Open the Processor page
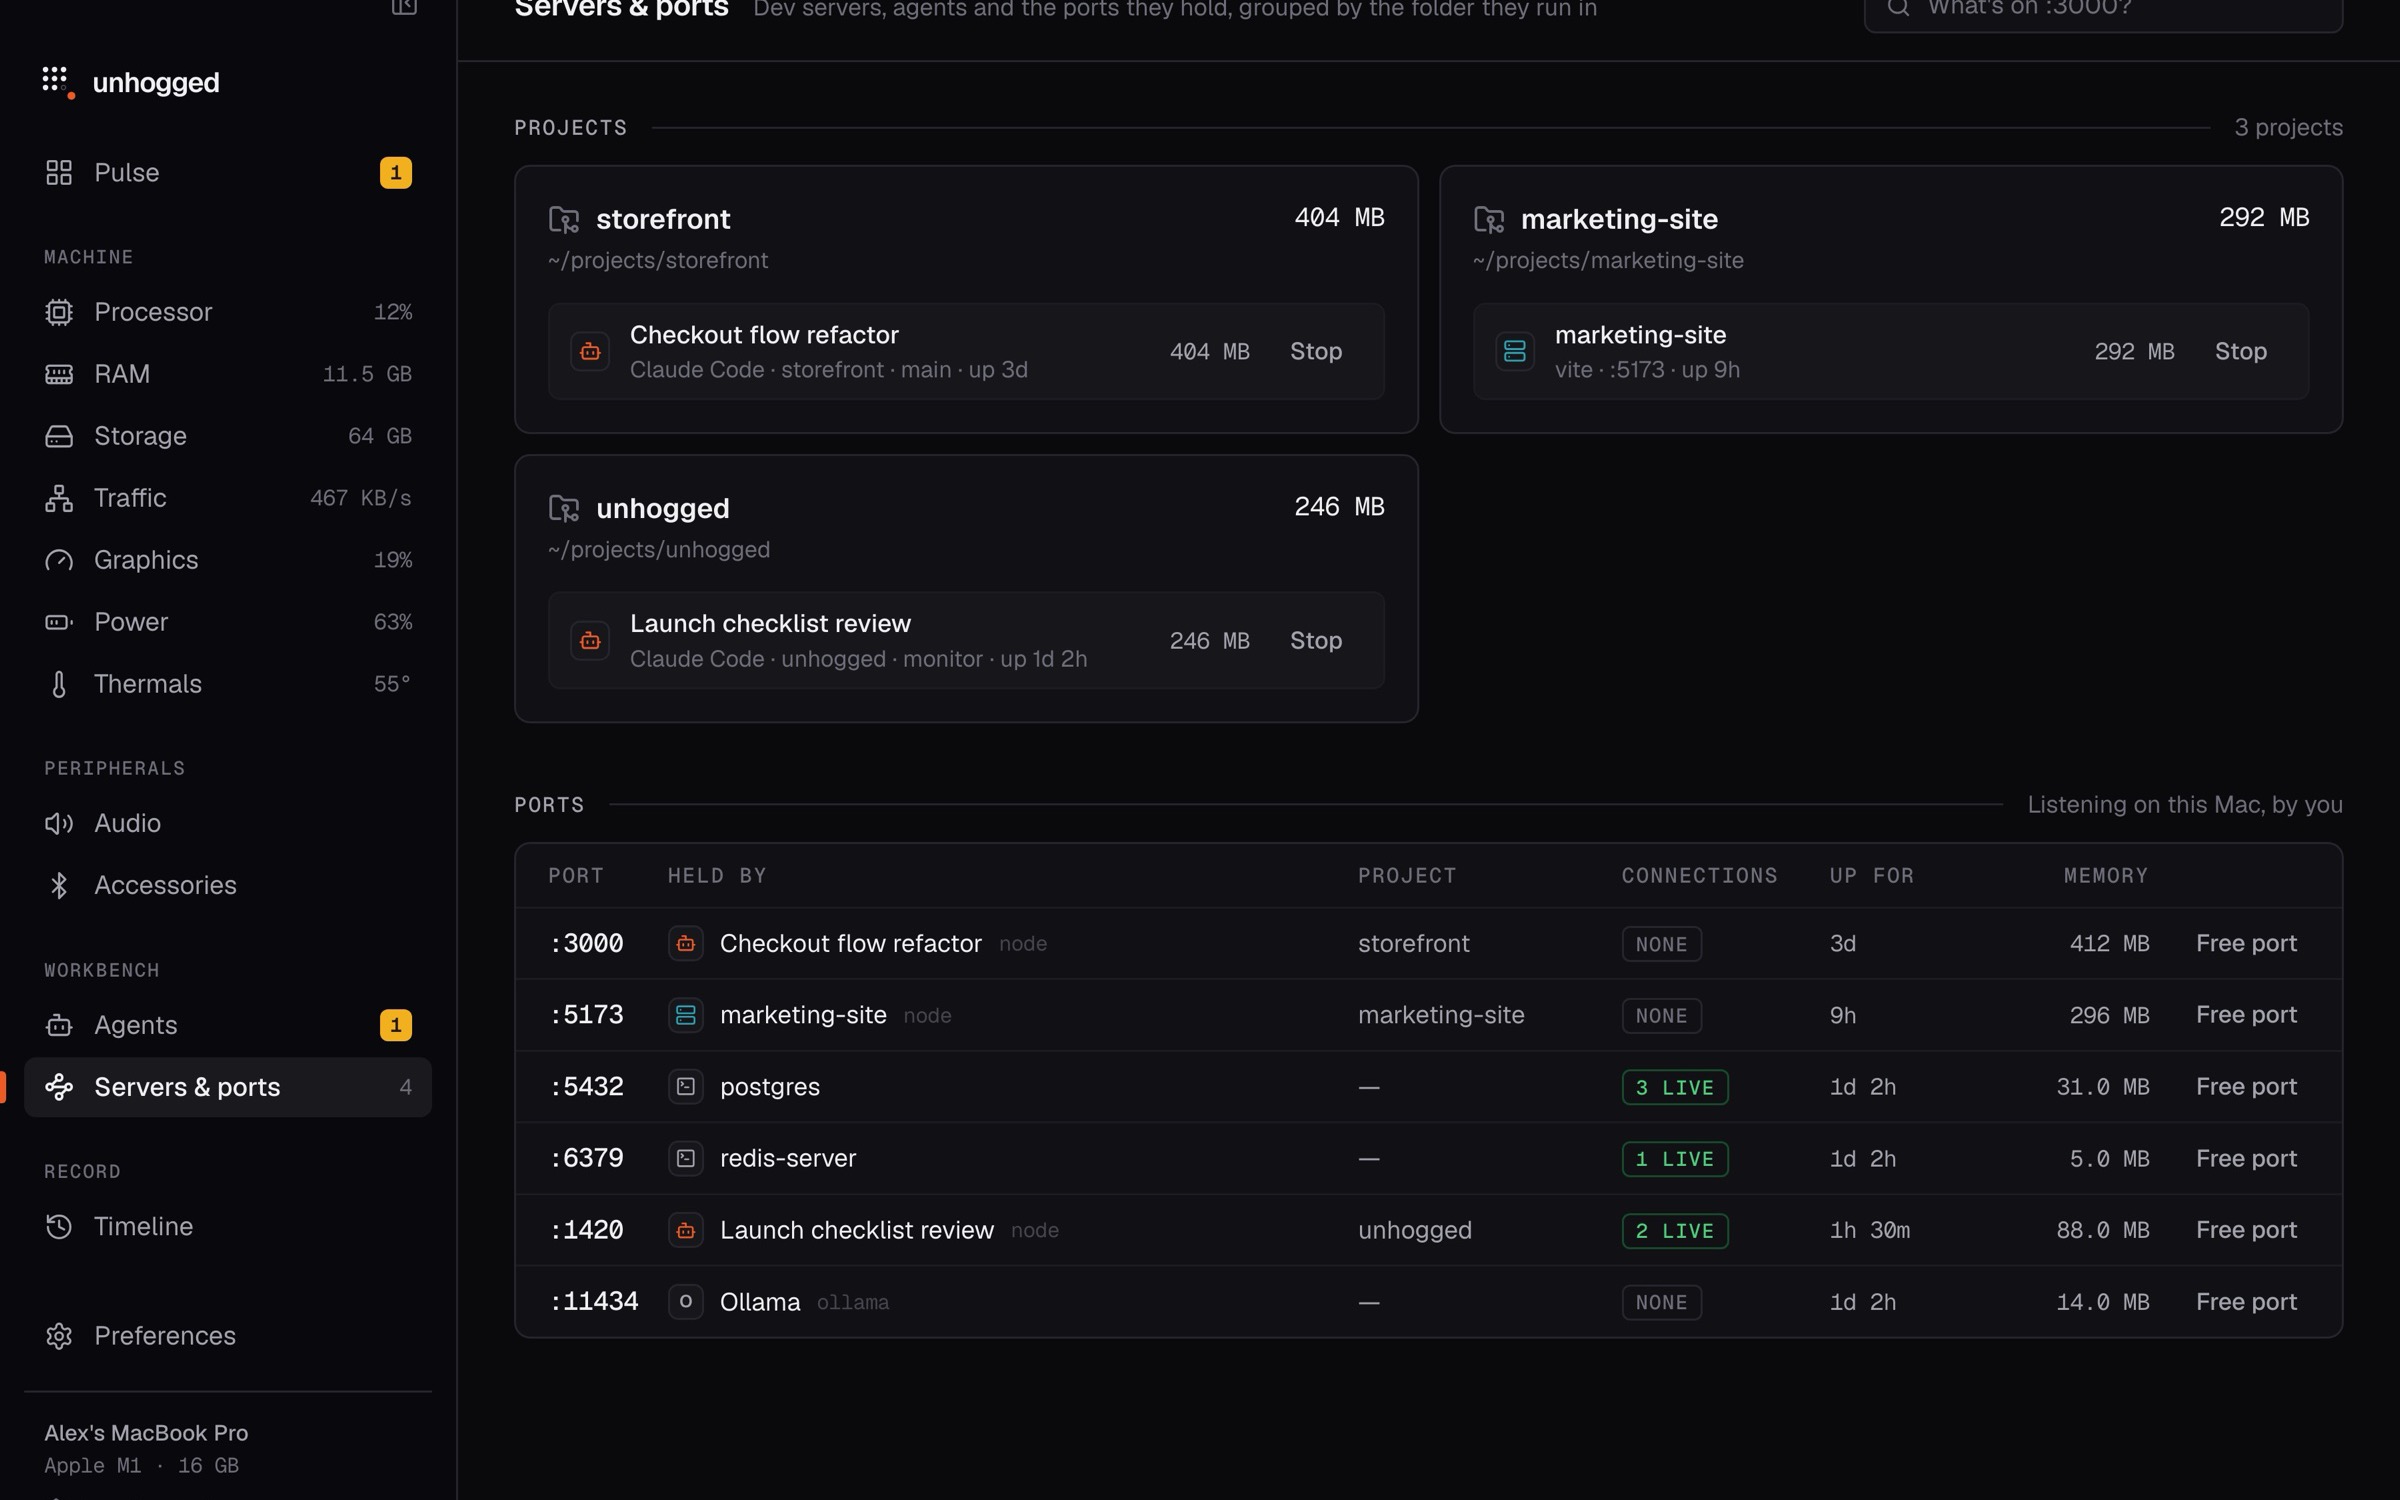The image size is (2400, 1500). [x=228, y=312]
